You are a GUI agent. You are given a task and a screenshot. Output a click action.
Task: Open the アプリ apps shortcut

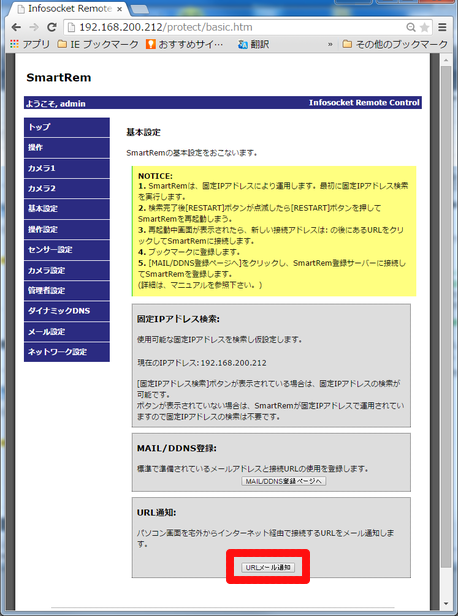click(30, 44)
